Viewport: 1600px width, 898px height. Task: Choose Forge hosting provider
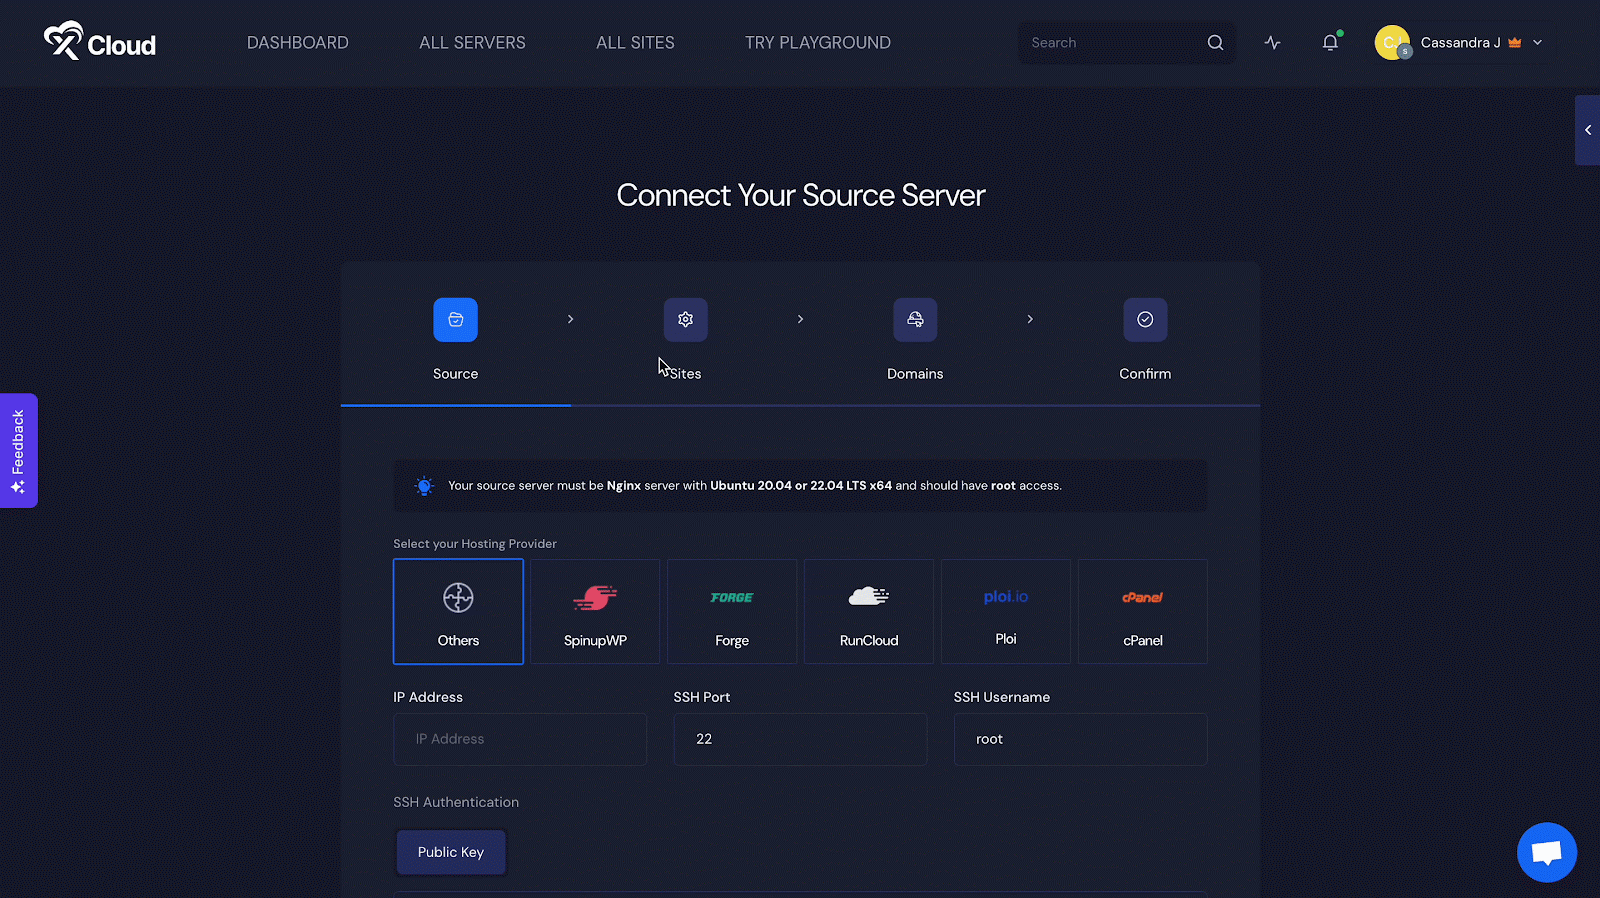pos(732,611)
